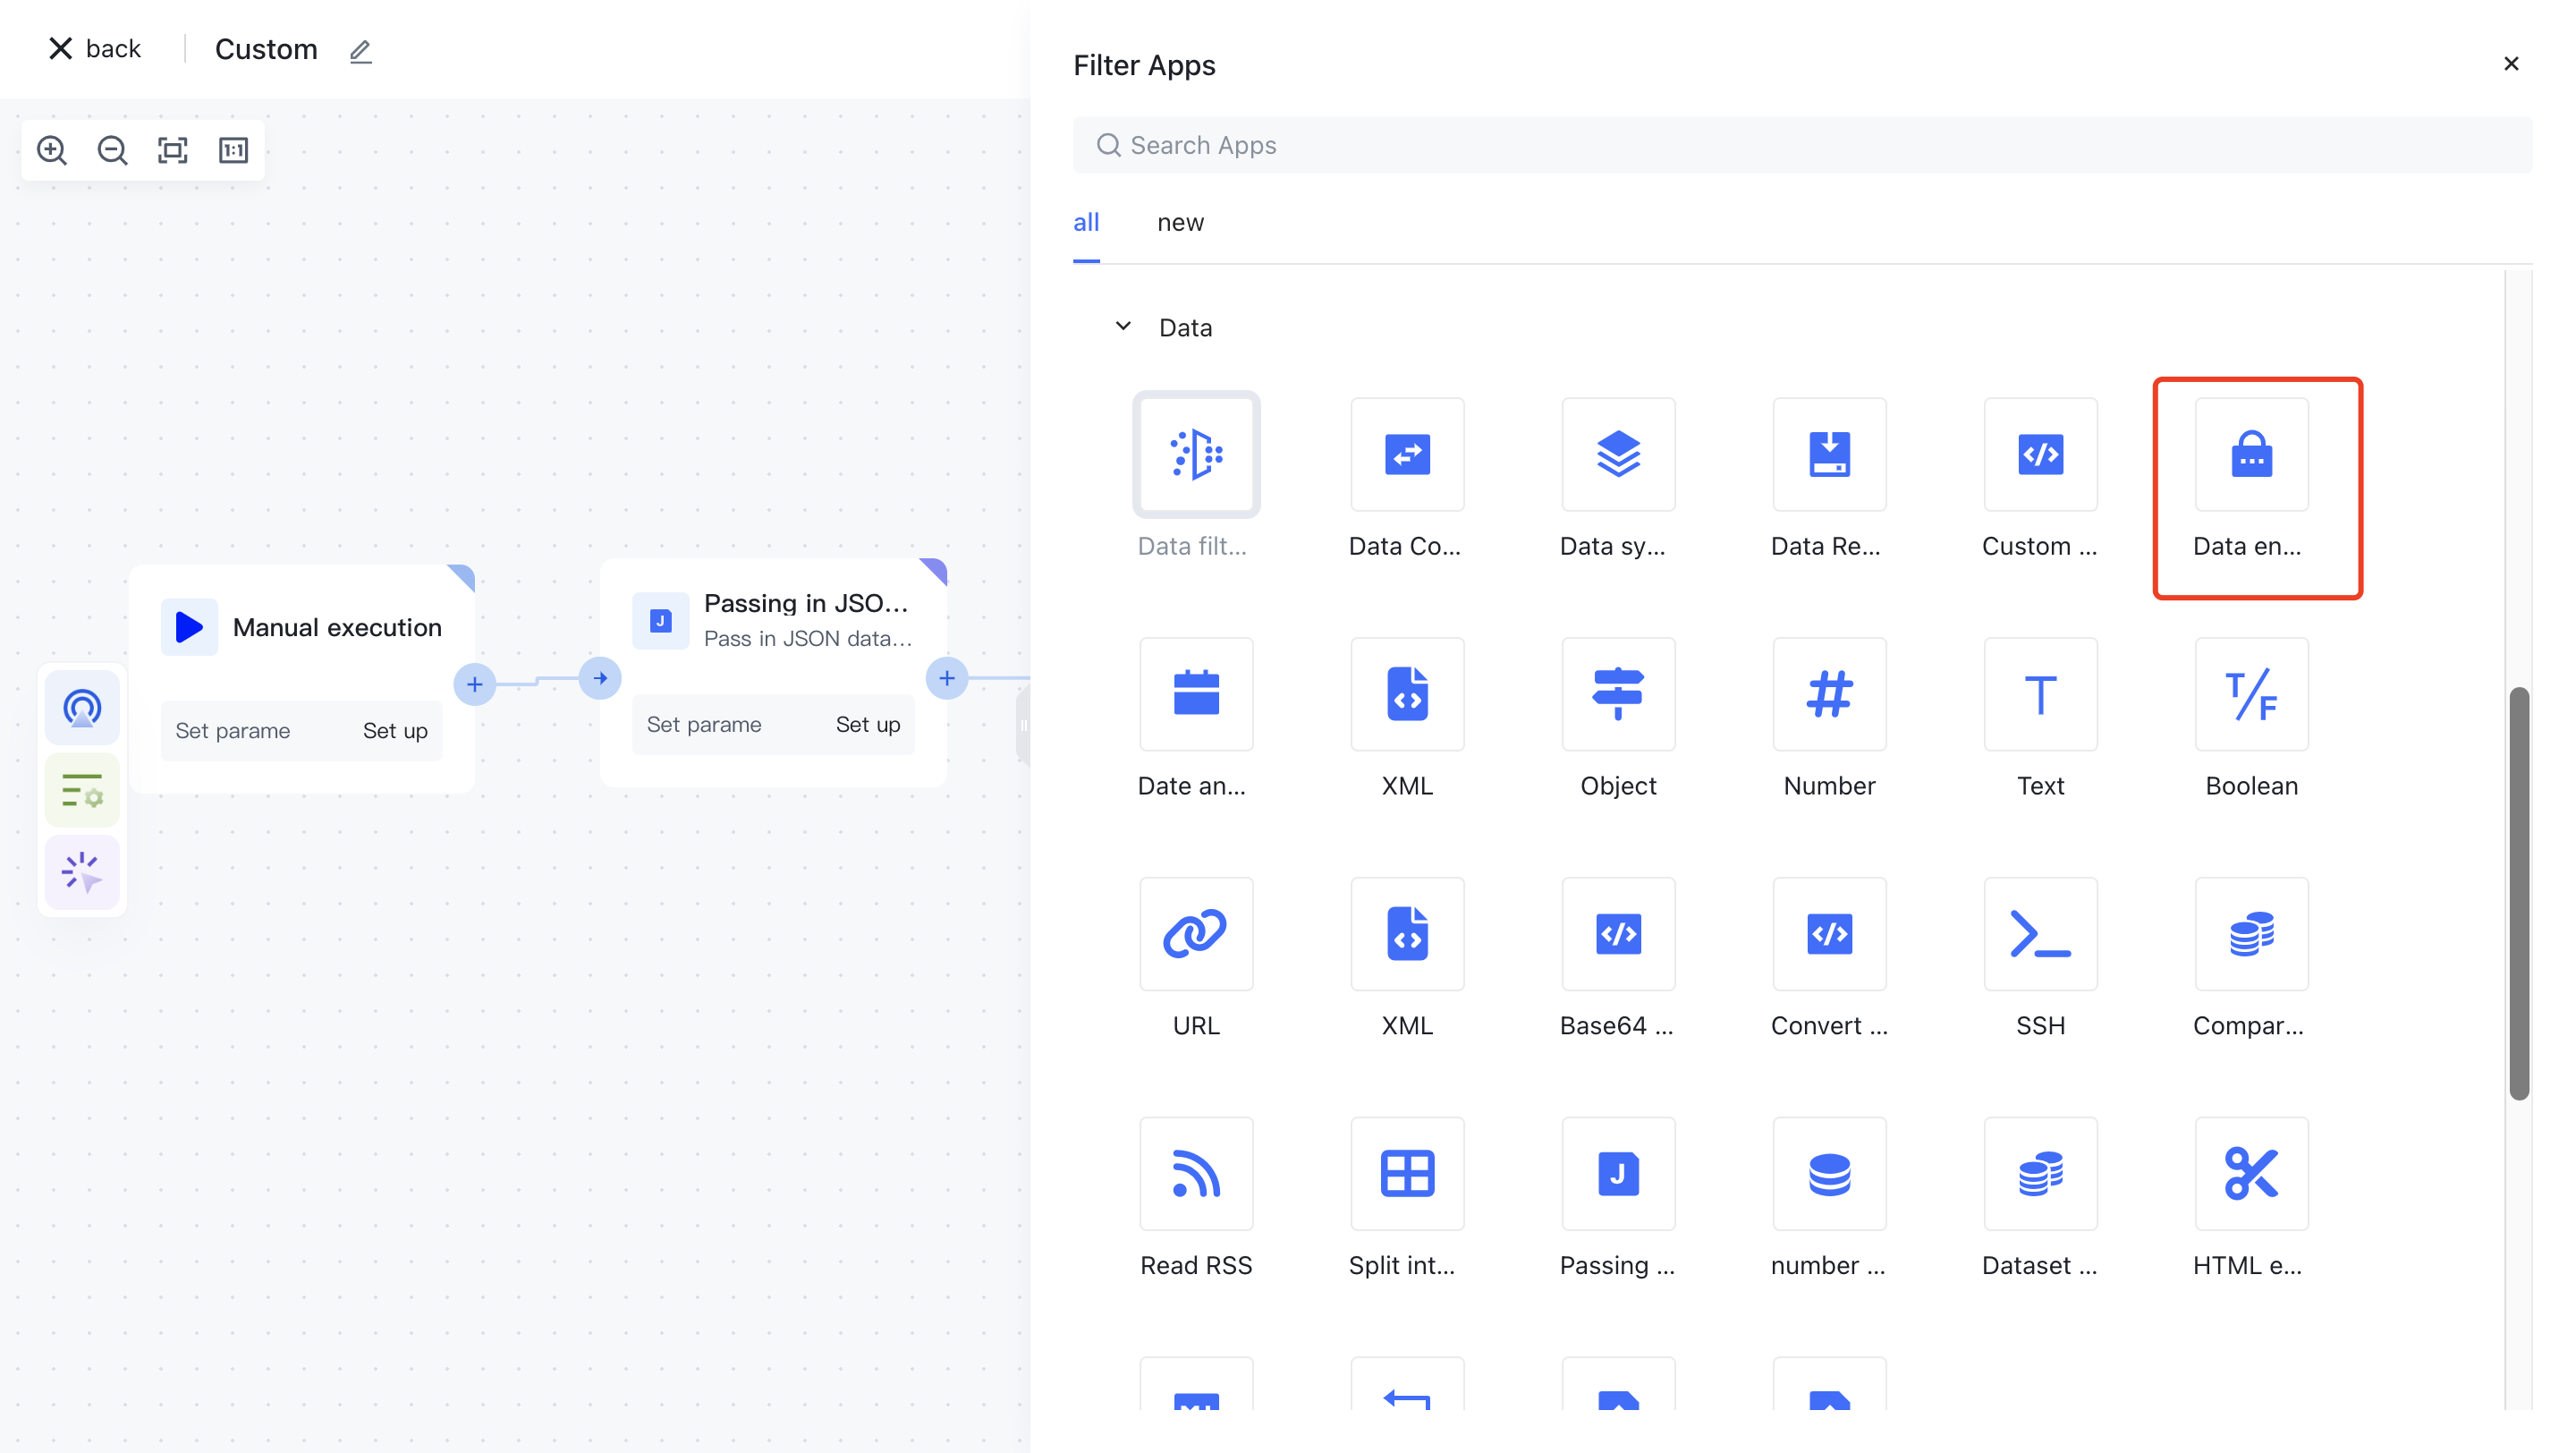Add step after Passing in JSON node

click(946, 678)
